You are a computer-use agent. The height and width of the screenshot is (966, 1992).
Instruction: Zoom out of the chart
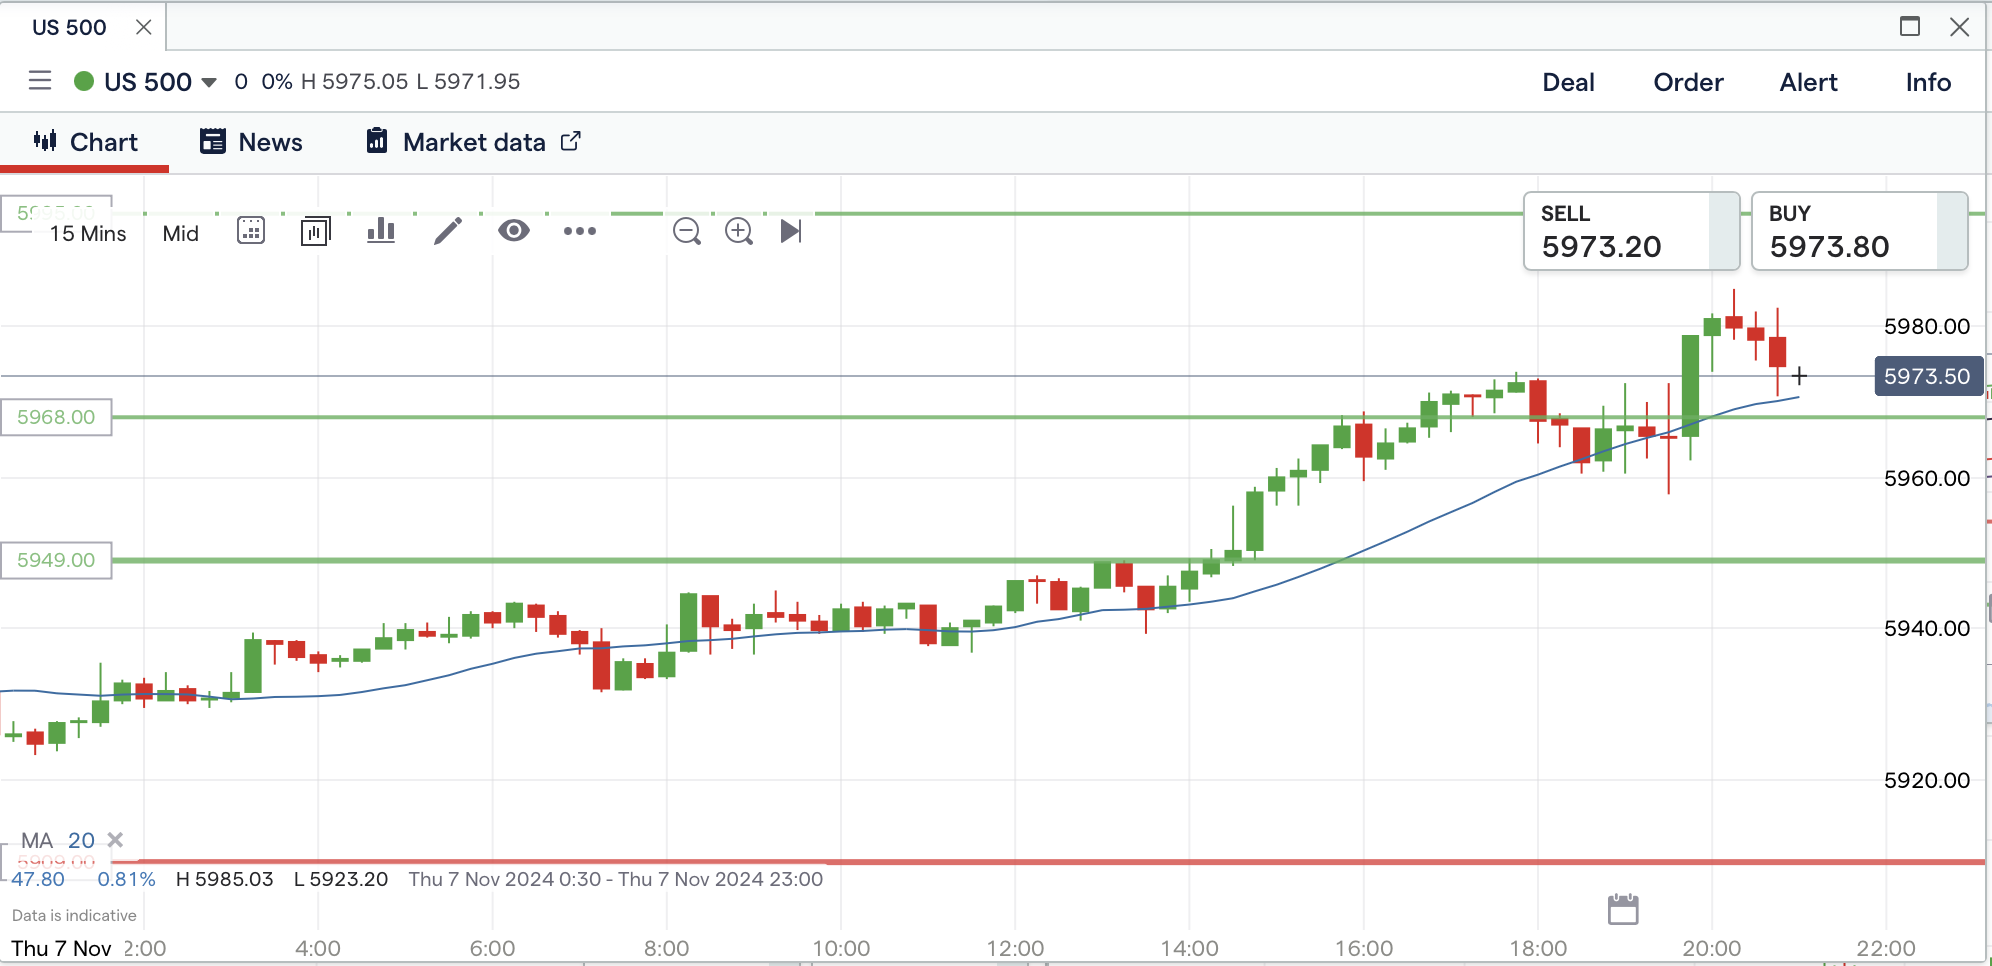pyautogui.click(x=687, y=232)
